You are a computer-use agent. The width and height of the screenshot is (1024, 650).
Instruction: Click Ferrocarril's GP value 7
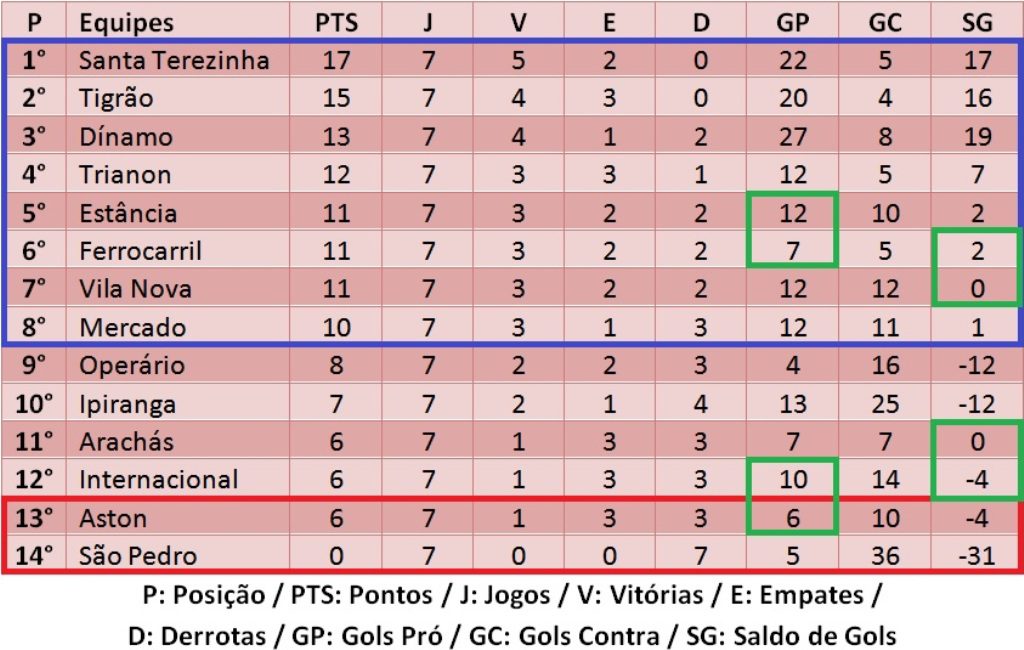pyautogui.click(x=793, y=252)
